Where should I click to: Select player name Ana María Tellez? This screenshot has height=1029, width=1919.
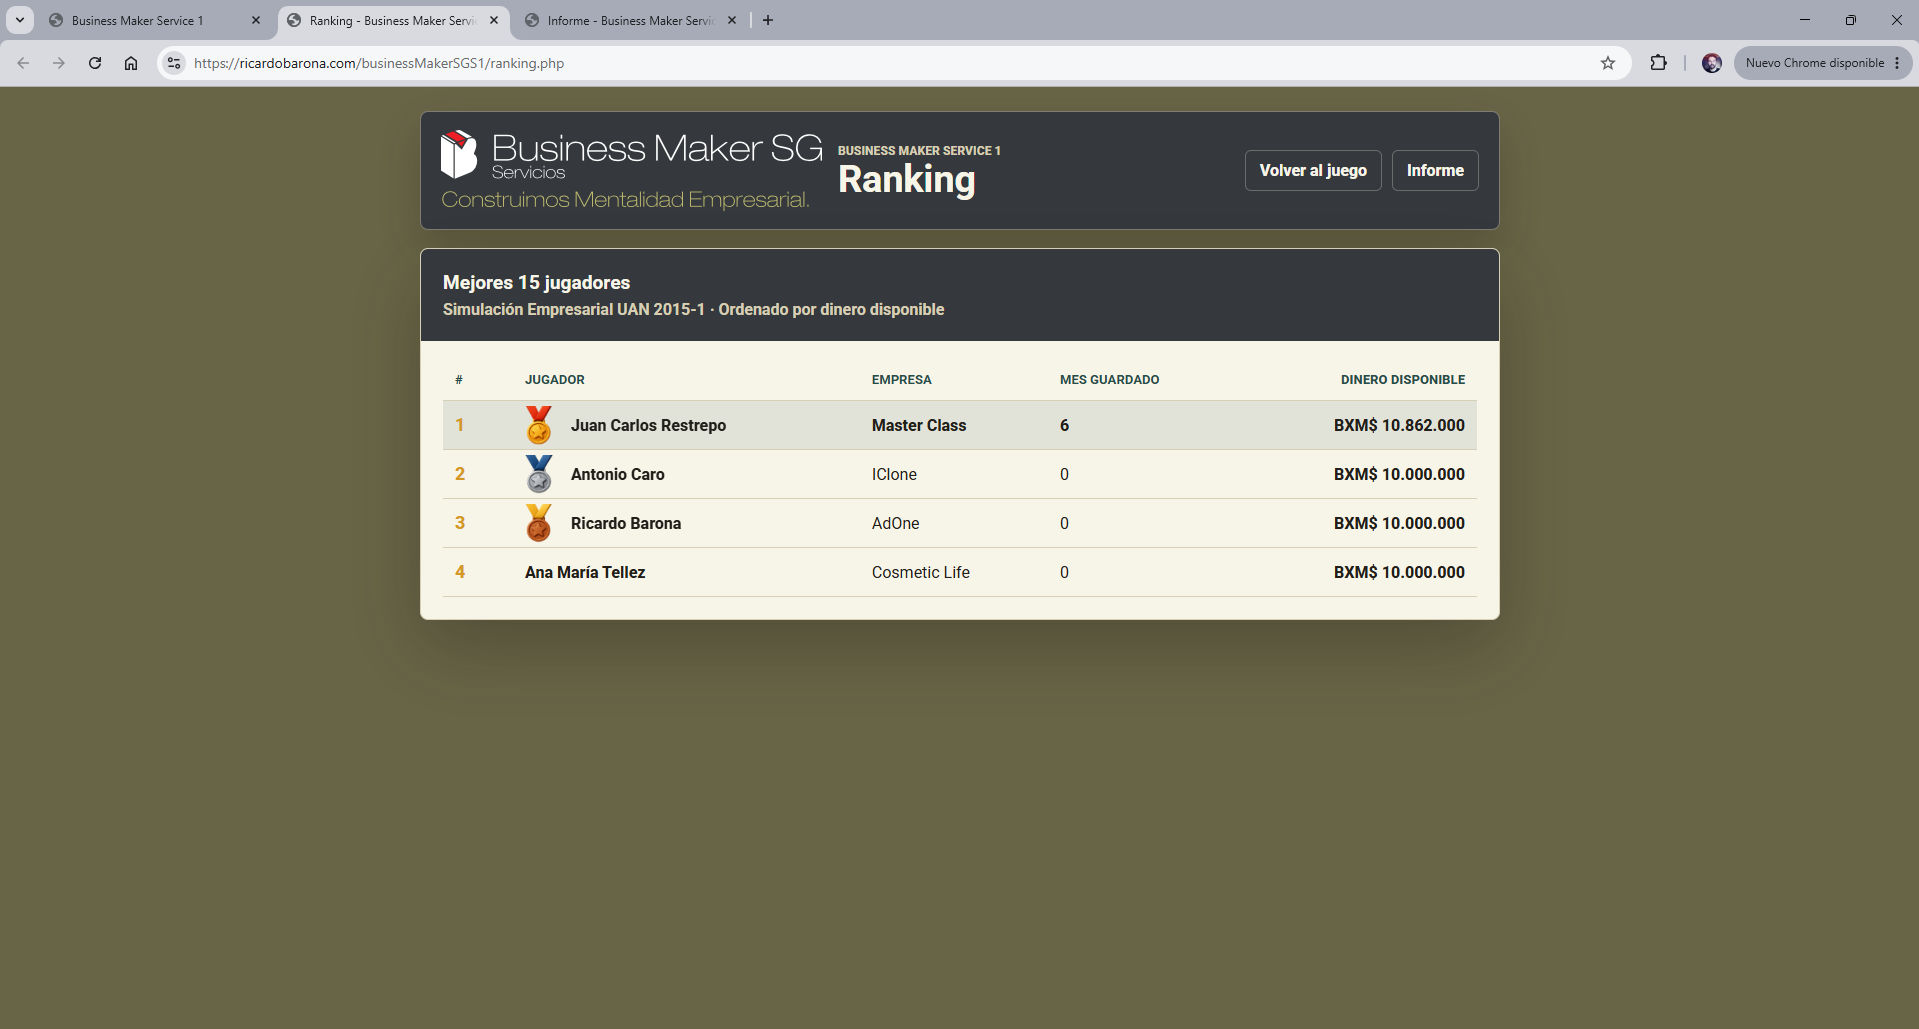(585, 572)
